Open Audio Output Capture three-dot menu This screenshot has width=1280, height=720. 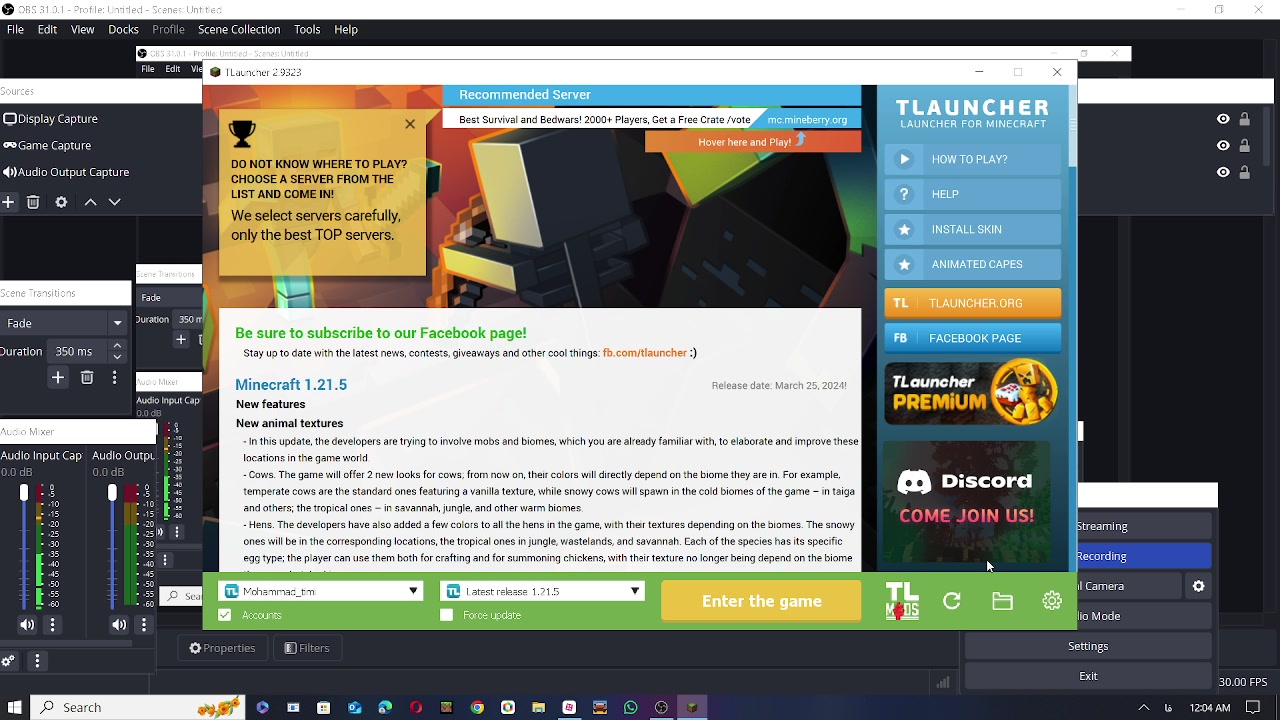pos(144,625)
